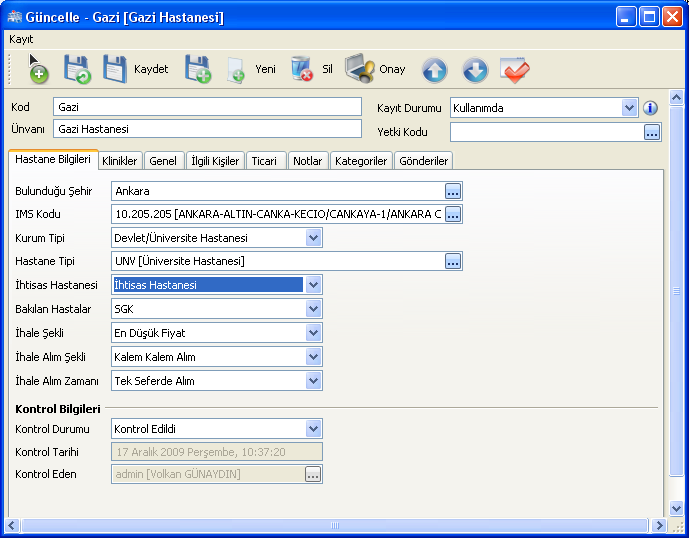Click the save-and-refresh disk icon

[77, 69]
